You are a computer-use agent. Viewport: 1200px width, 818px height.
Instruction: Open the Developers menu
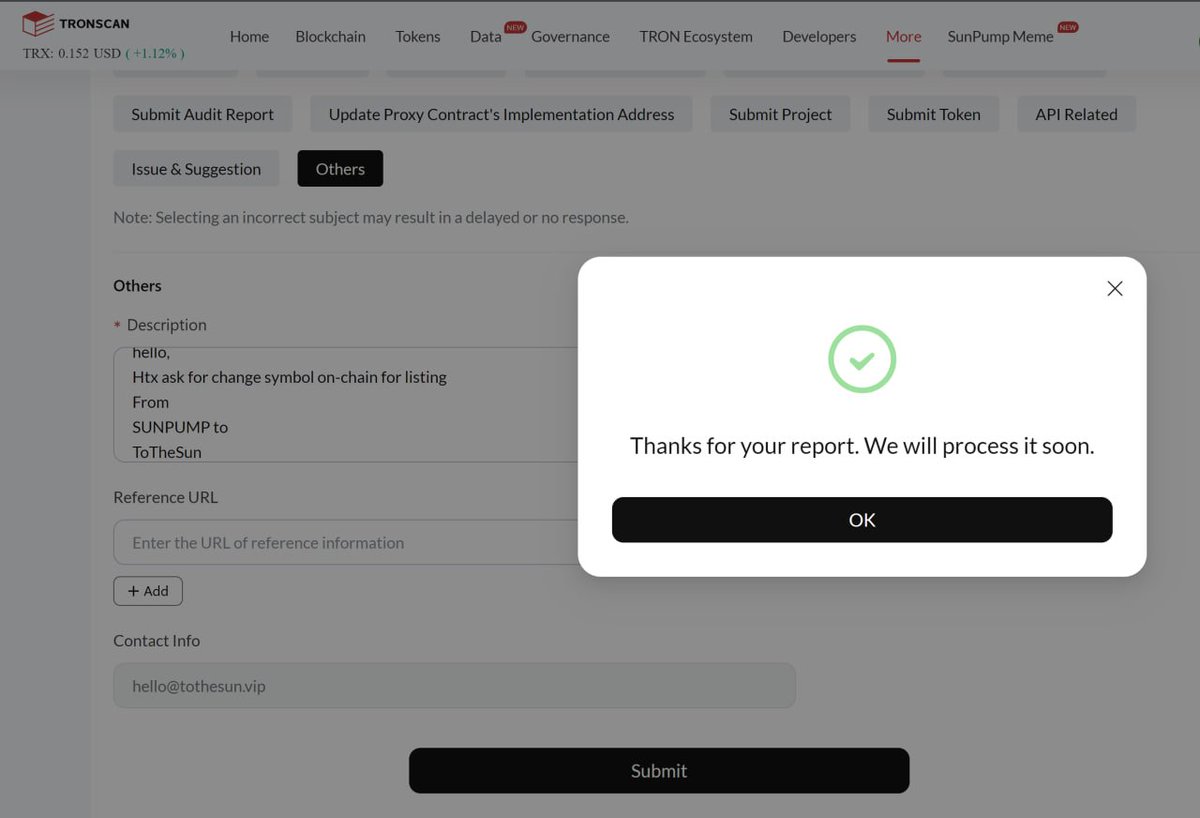819,36
